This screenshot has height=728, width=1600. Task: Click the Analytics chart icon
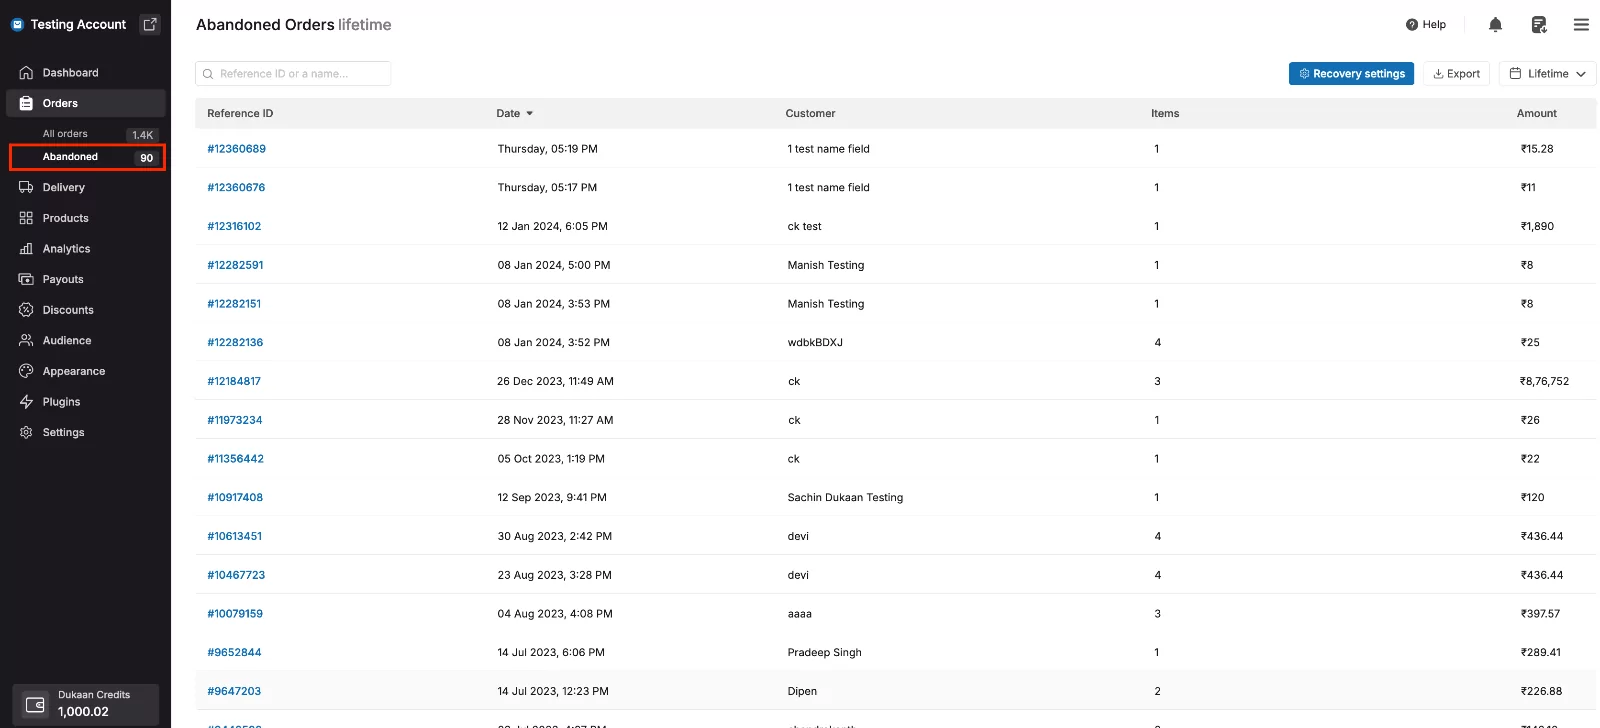coord(26,249)
